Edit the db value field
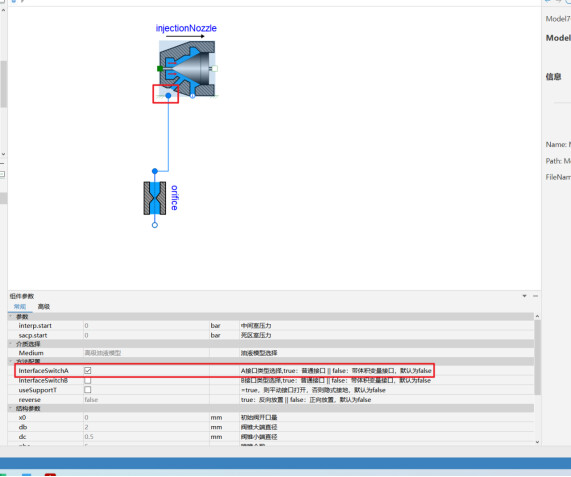This screenshot has width=571, height=477. [x=146, y=427]
